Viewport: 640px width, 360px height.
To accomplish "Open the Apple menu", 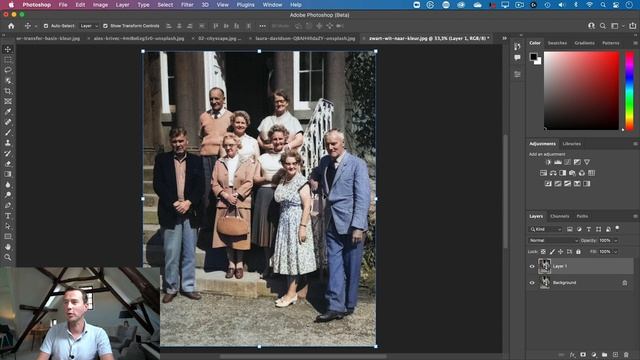I will click(x=11, y=5).
